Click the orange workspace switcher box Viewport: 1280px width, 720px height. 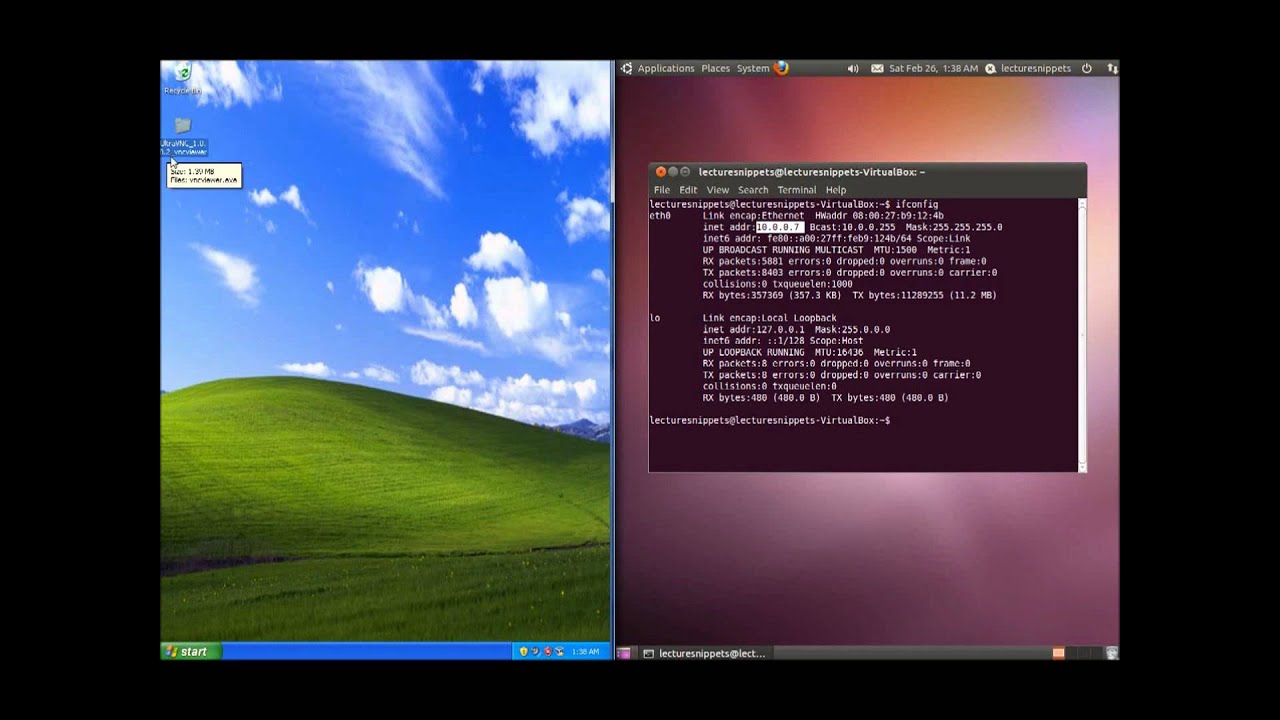pyautogui.click(x=1058, y=653)
